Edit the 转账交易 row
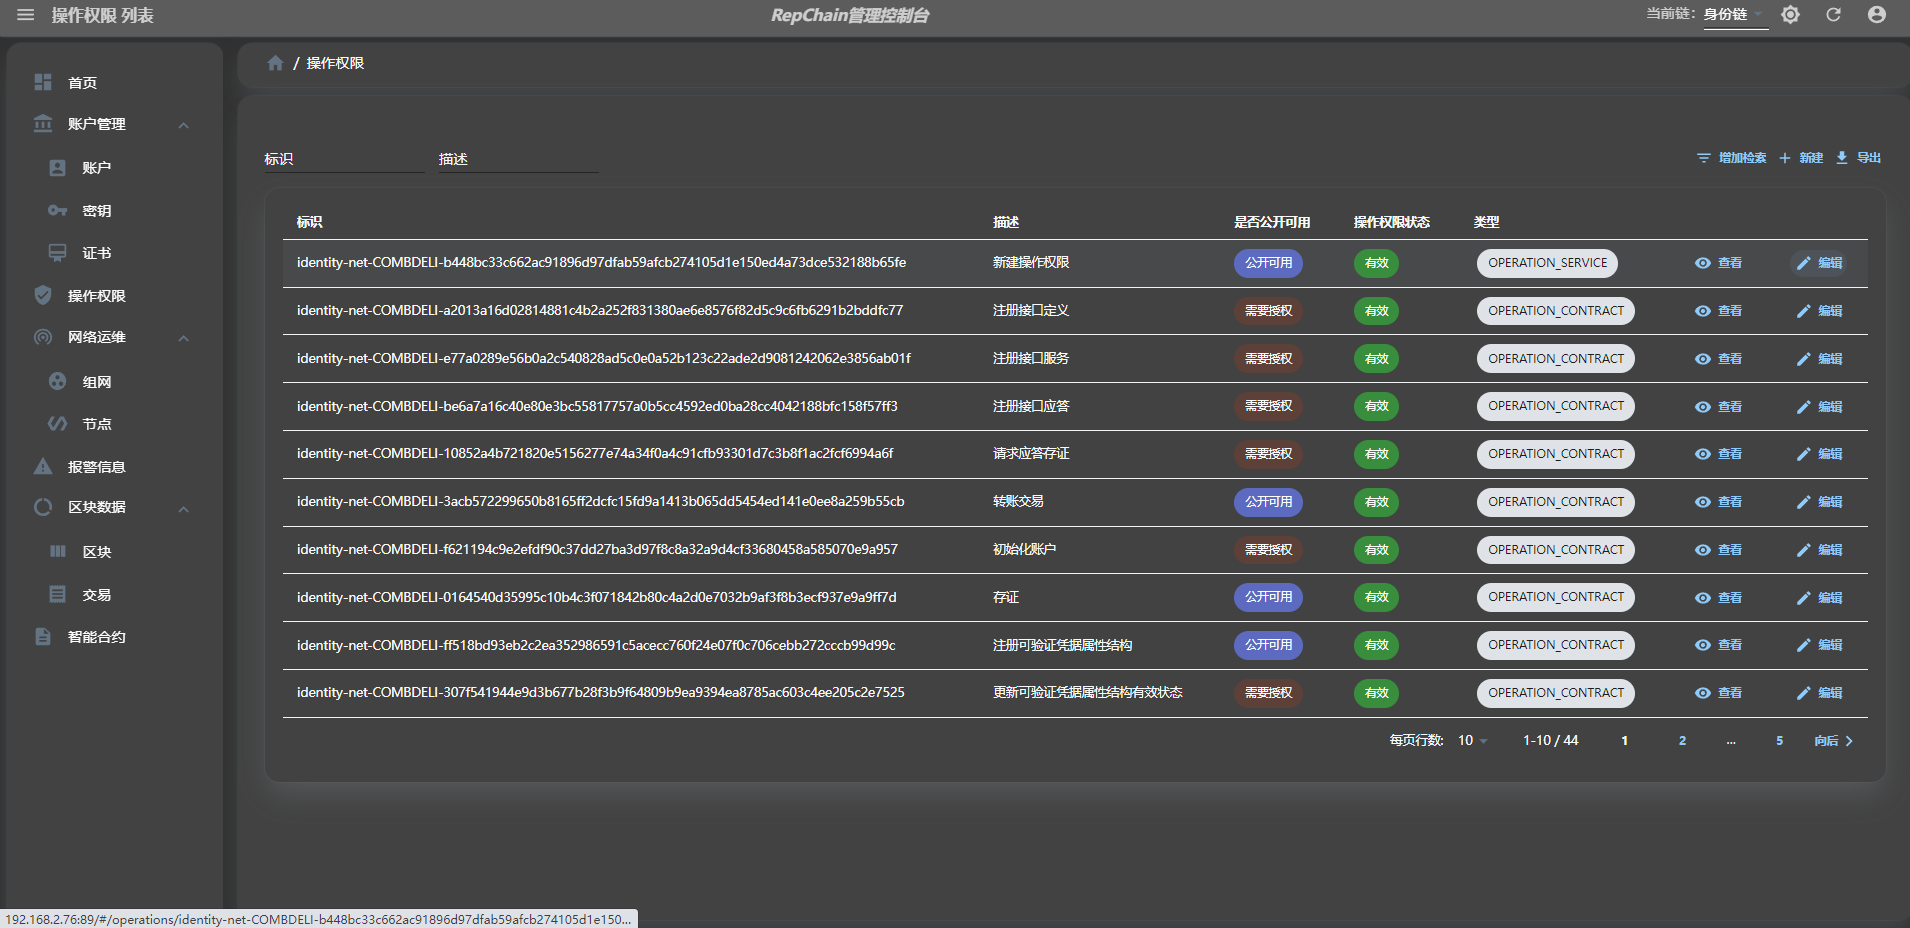This screenshot has width=1910, height=928. tap(1819, 502)
